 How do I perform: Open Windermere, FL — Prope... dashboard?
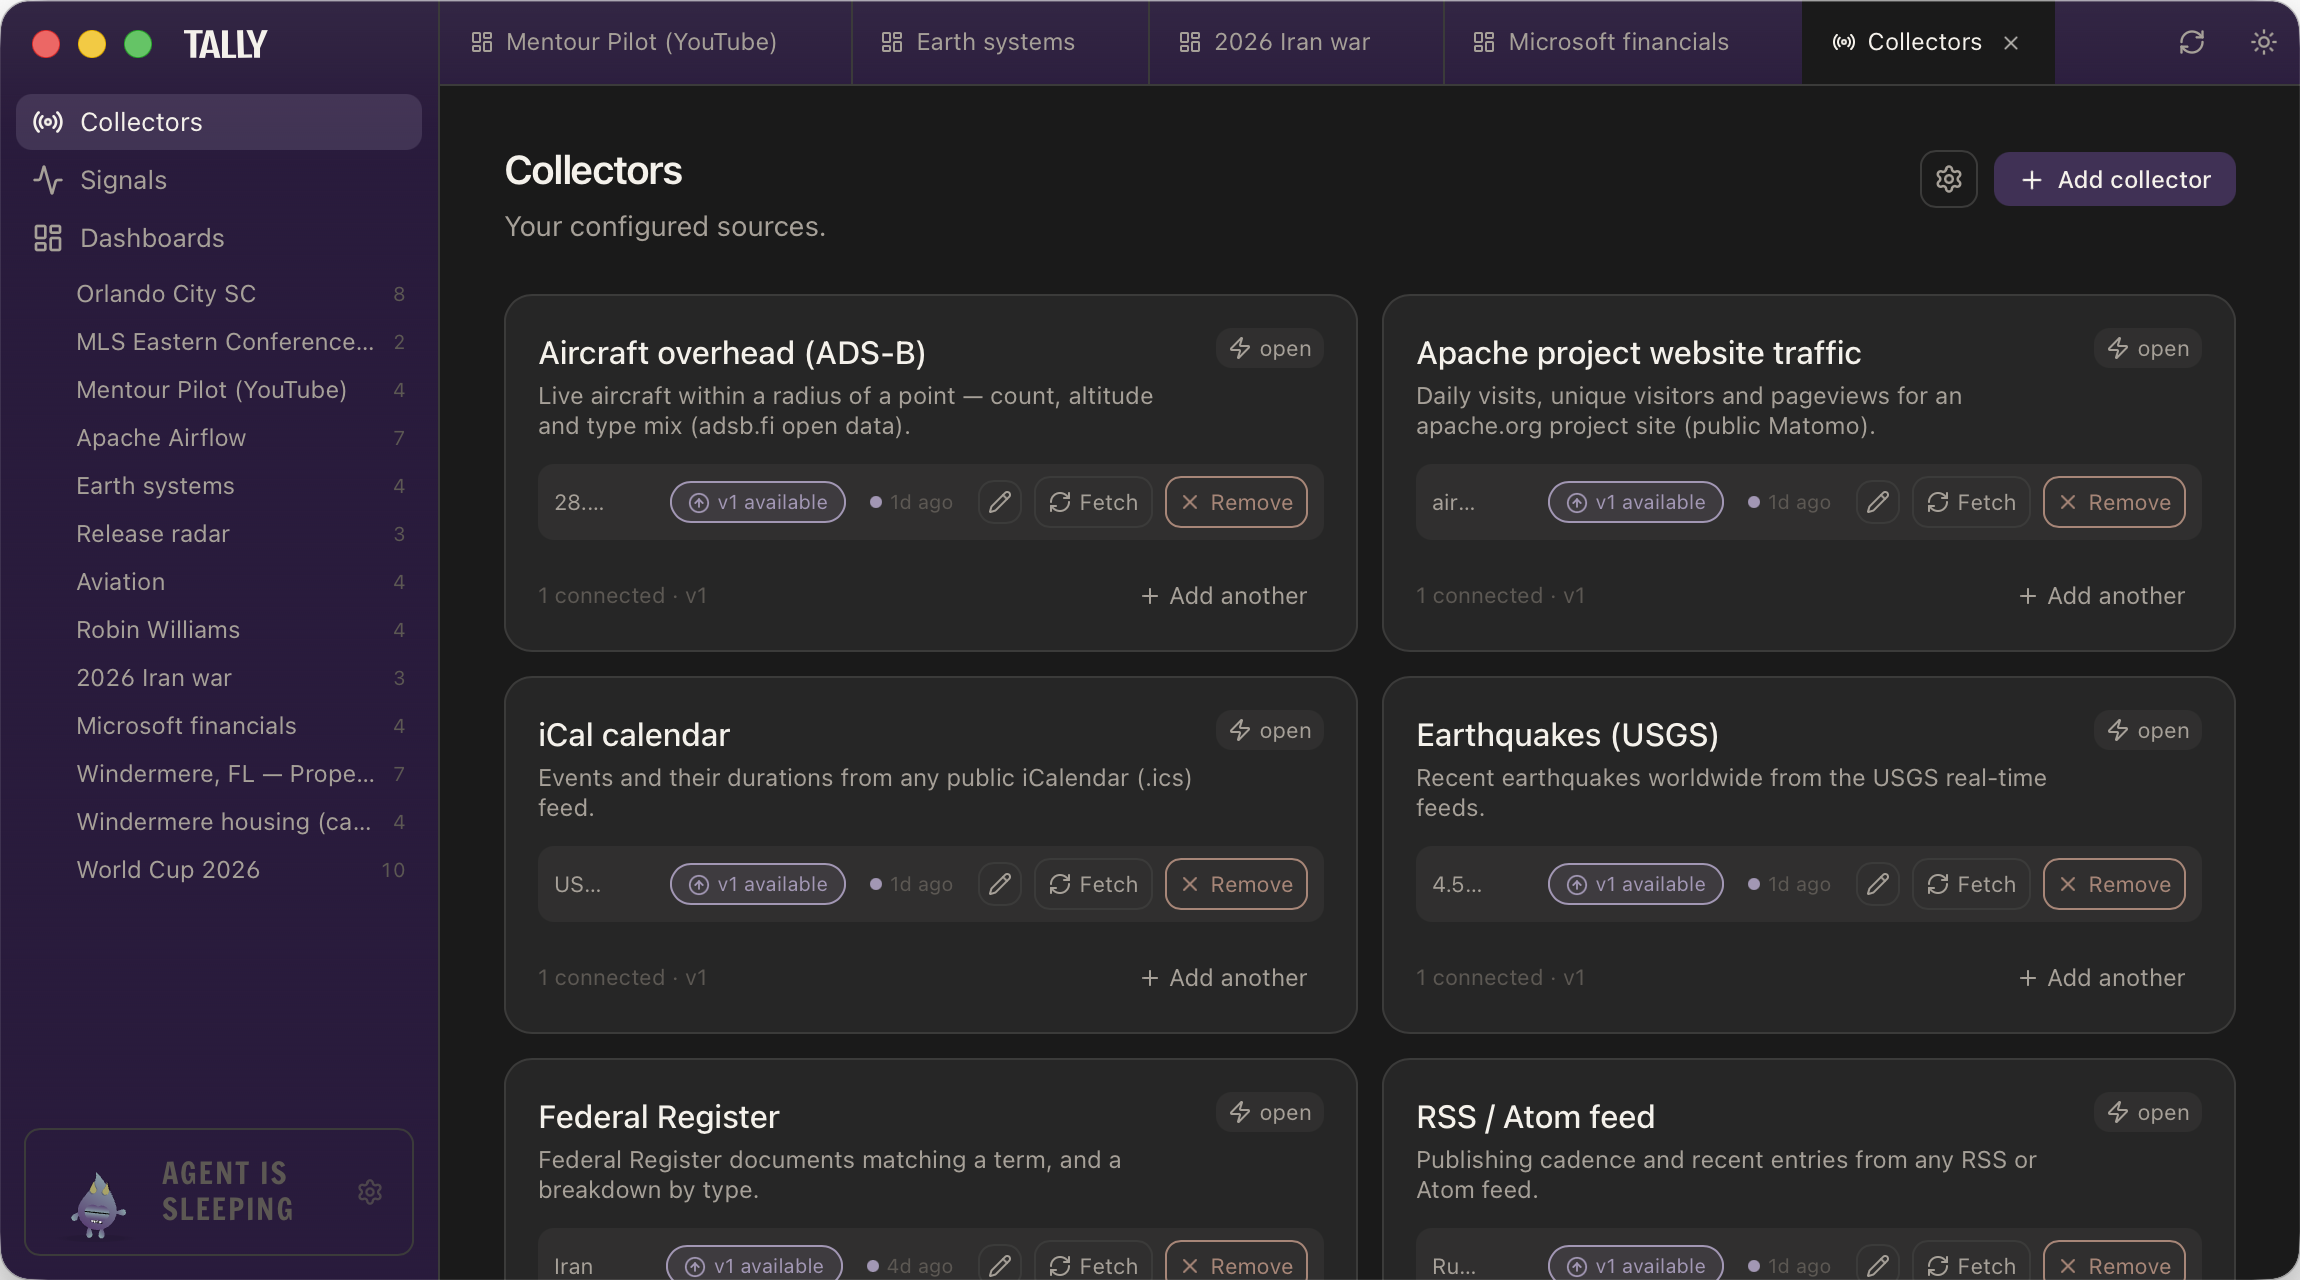tap(240, 774)
